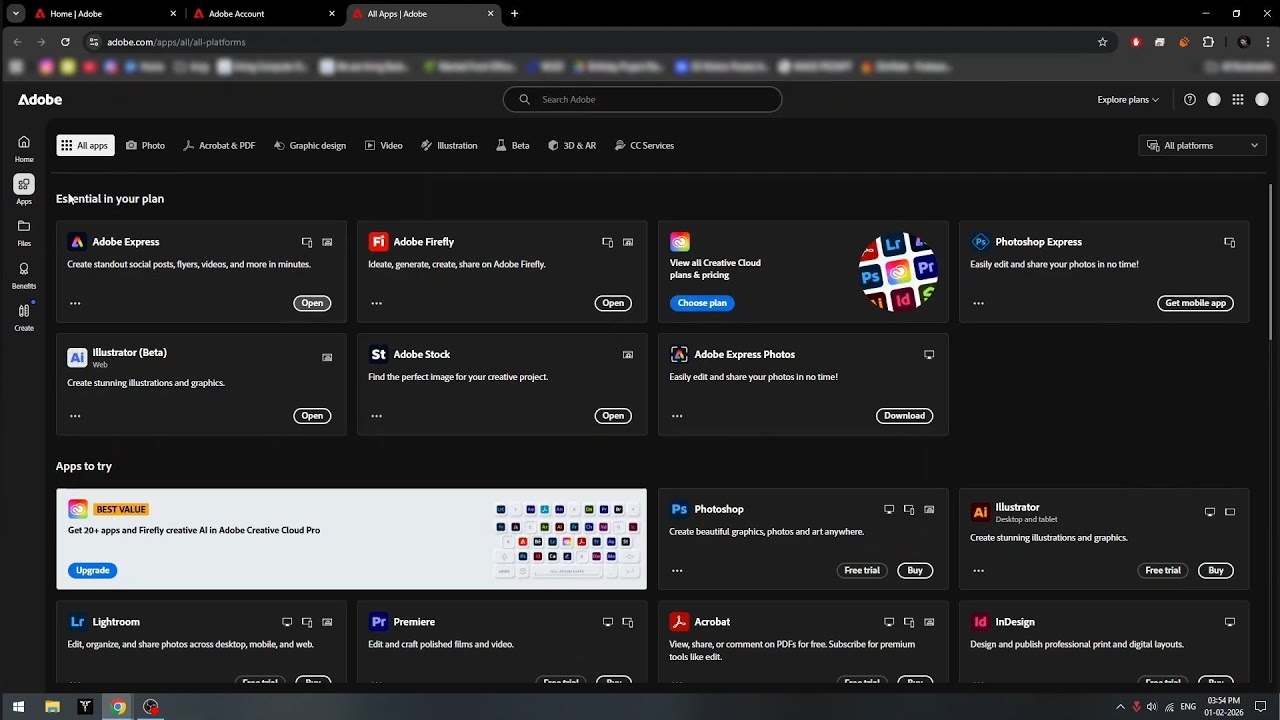Click the Search Adobe field

(x=642, y=99)
